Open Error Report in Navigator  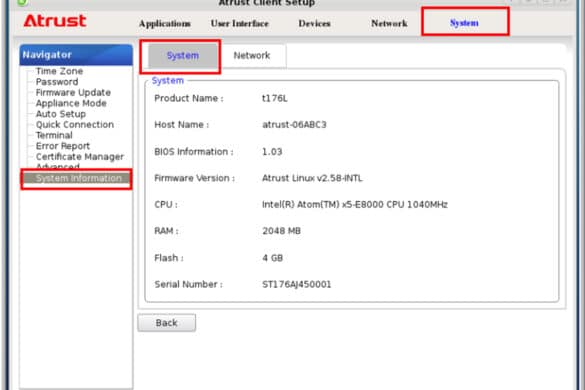63,146
